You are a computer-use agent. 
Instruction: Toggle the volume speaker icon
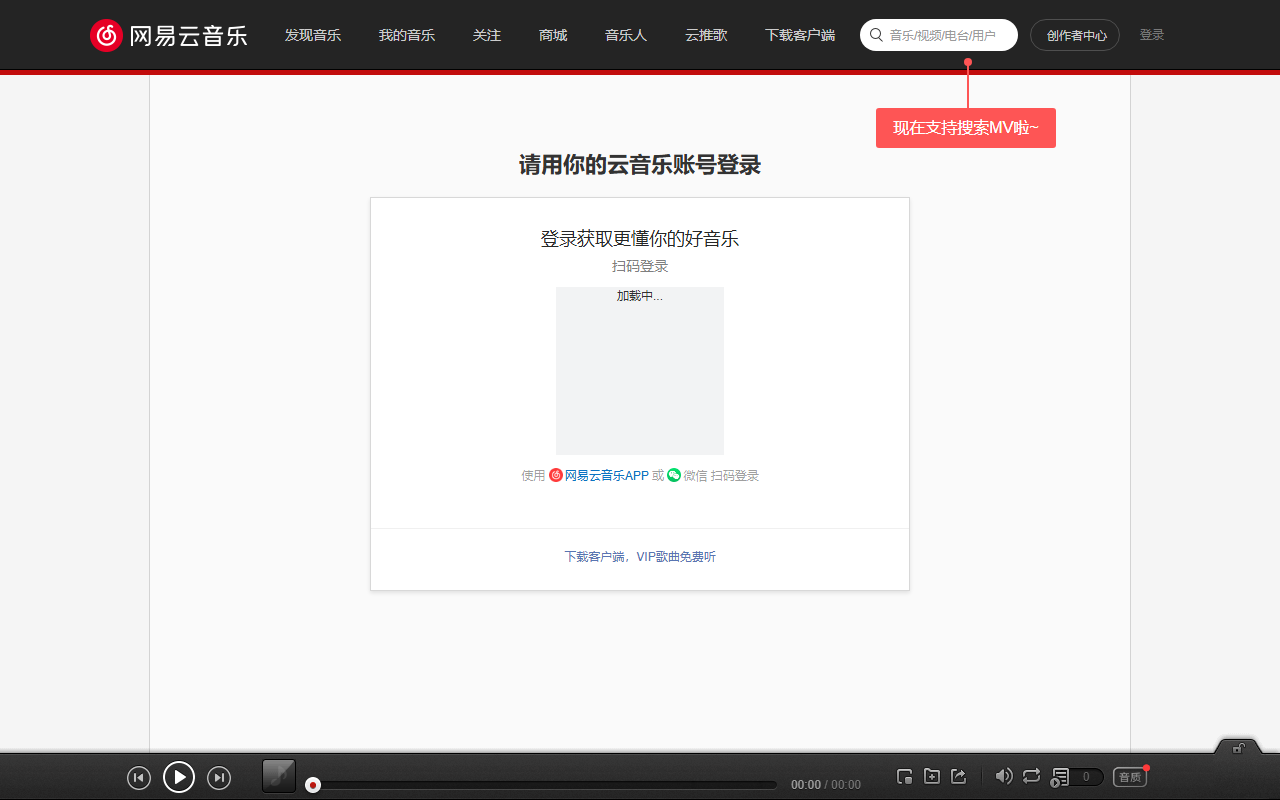click(1004, 776)
